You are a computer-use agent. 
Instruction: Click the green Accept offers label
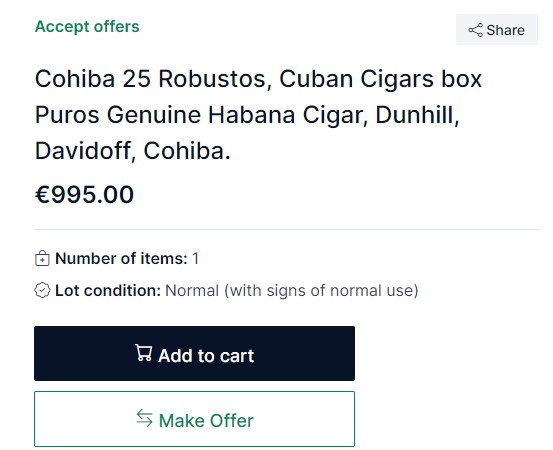[x=87, y=26]
